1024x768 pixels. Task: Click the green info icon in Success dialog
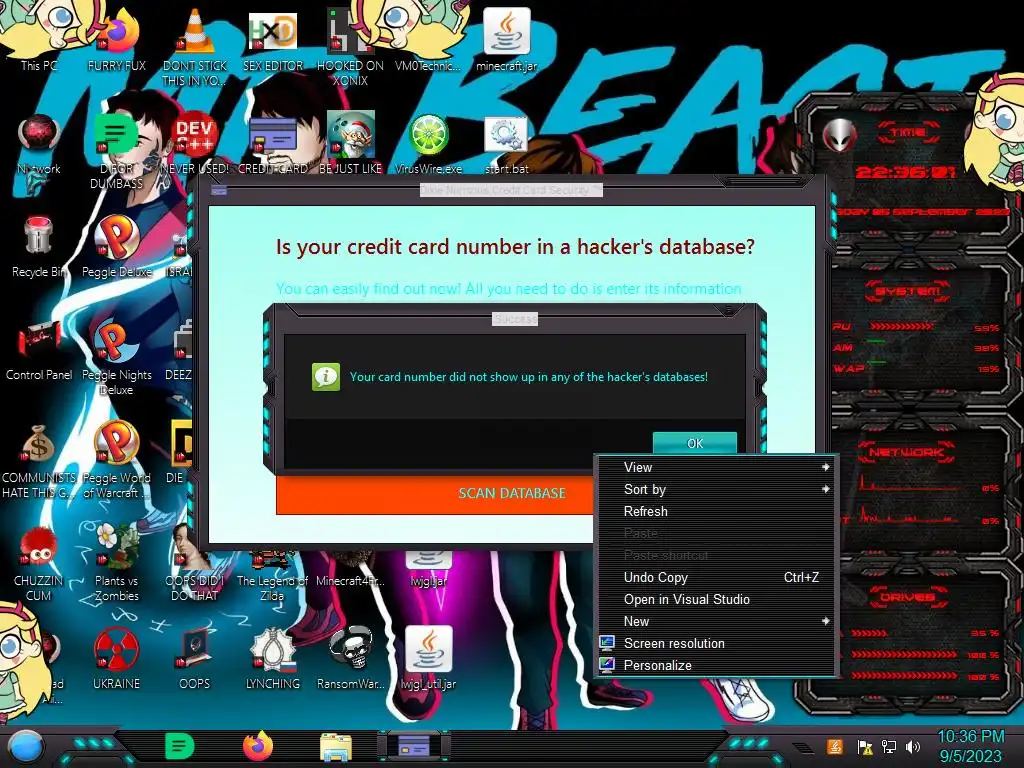click(326, 377)
